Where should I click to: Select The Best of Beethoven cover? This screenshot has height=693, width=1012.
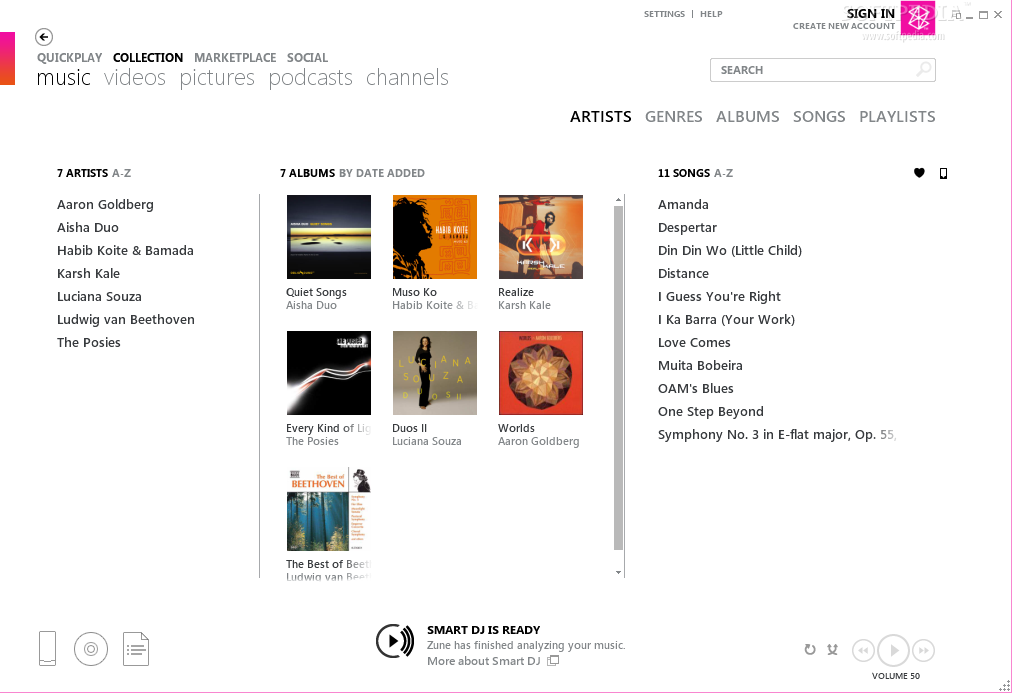pyautogui.click(x=329, y=509)
